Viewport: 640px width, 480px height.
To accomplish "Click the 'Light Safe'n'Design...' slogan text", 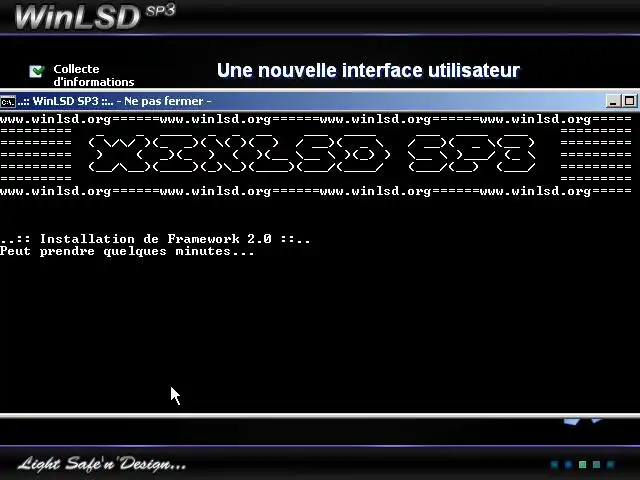I will [101, 464].
